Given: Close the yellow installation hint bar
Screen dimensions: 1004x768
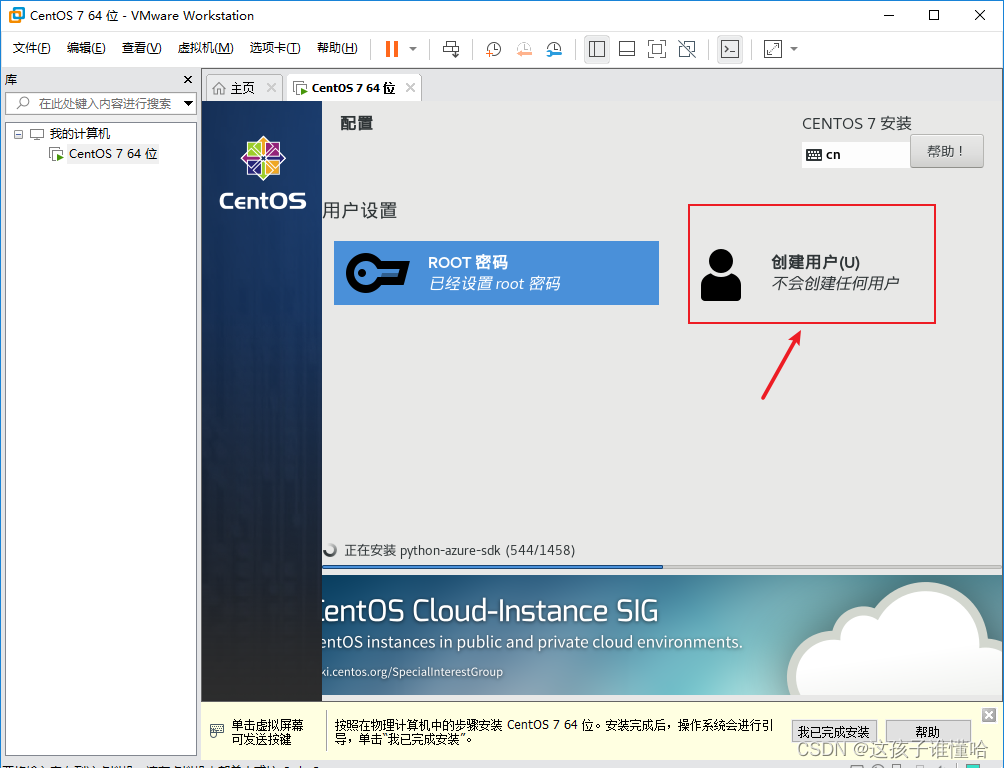Looking at the screenshot, I should point(989,715).
